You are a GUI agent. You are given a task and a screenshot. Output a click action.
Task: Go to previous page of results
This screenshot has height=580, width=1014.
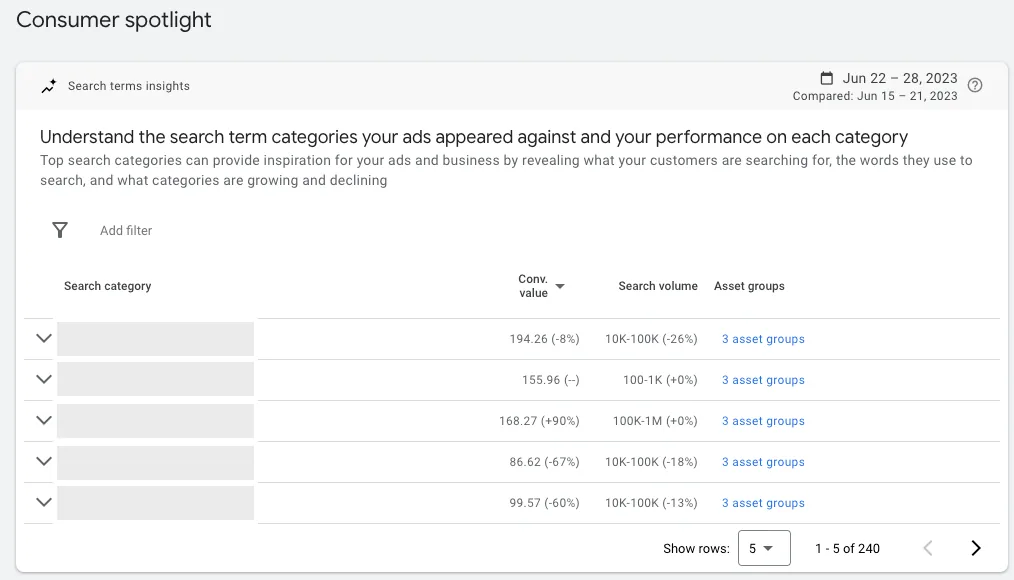point(928,548)
